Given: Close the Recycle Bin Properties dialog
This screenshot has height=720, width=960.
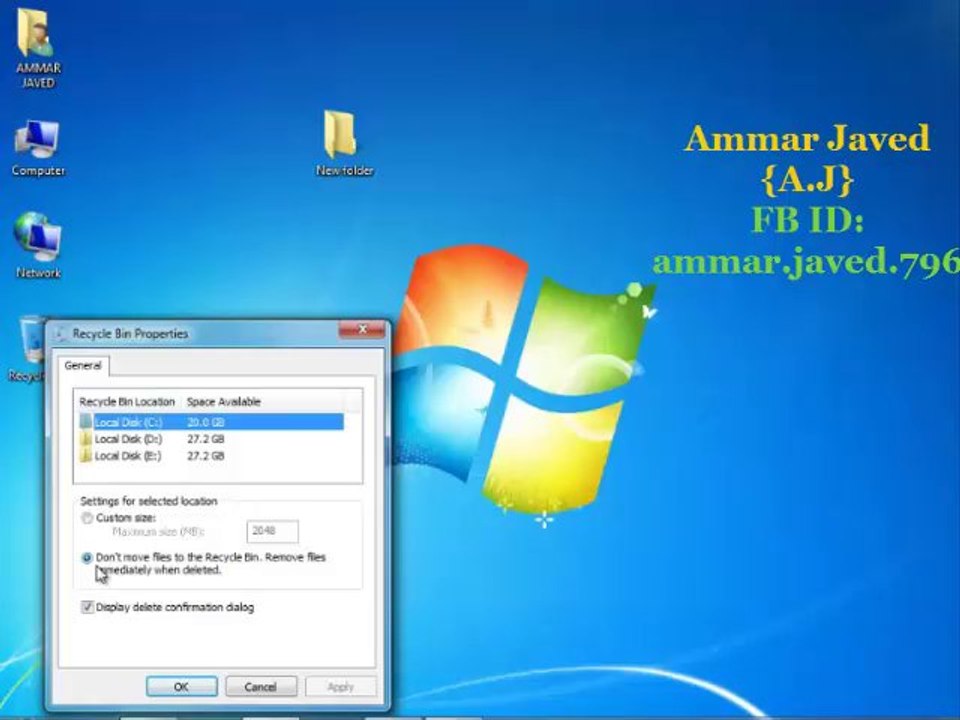Looking at the screenshot, I should tap(362, 329).
